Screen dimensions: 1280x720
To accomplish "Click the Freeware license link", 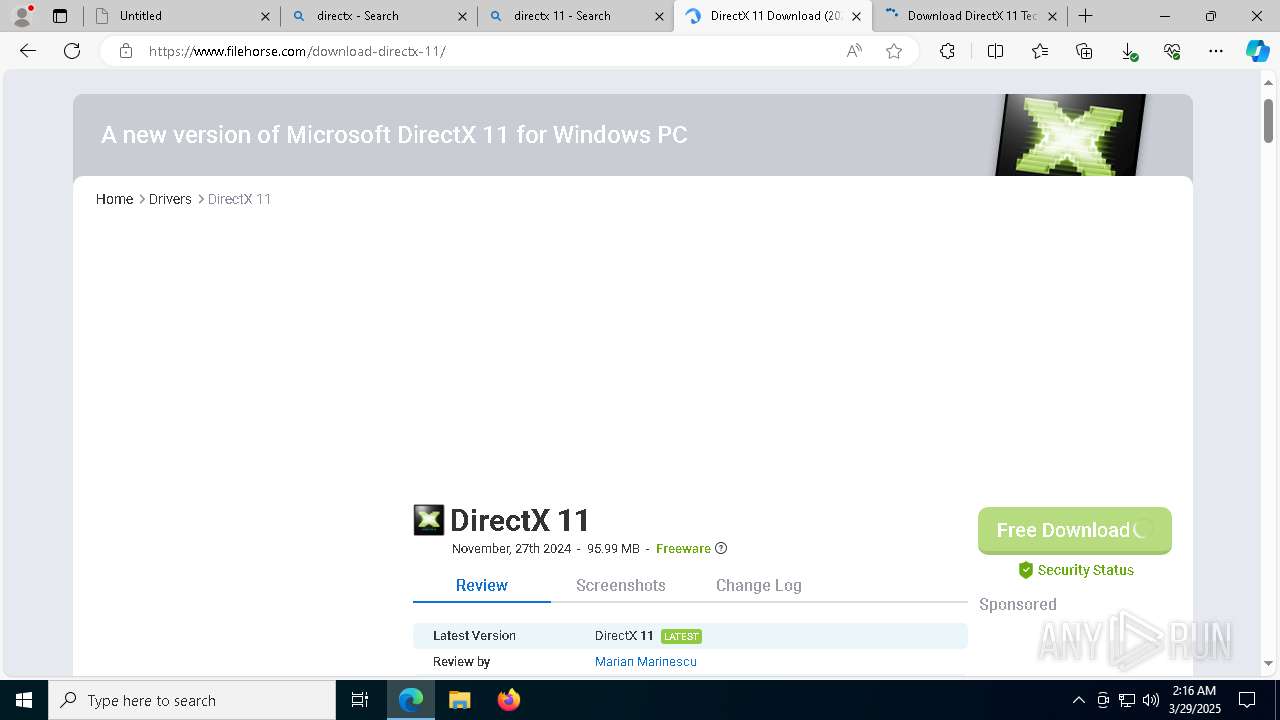I will click(683, 549).
